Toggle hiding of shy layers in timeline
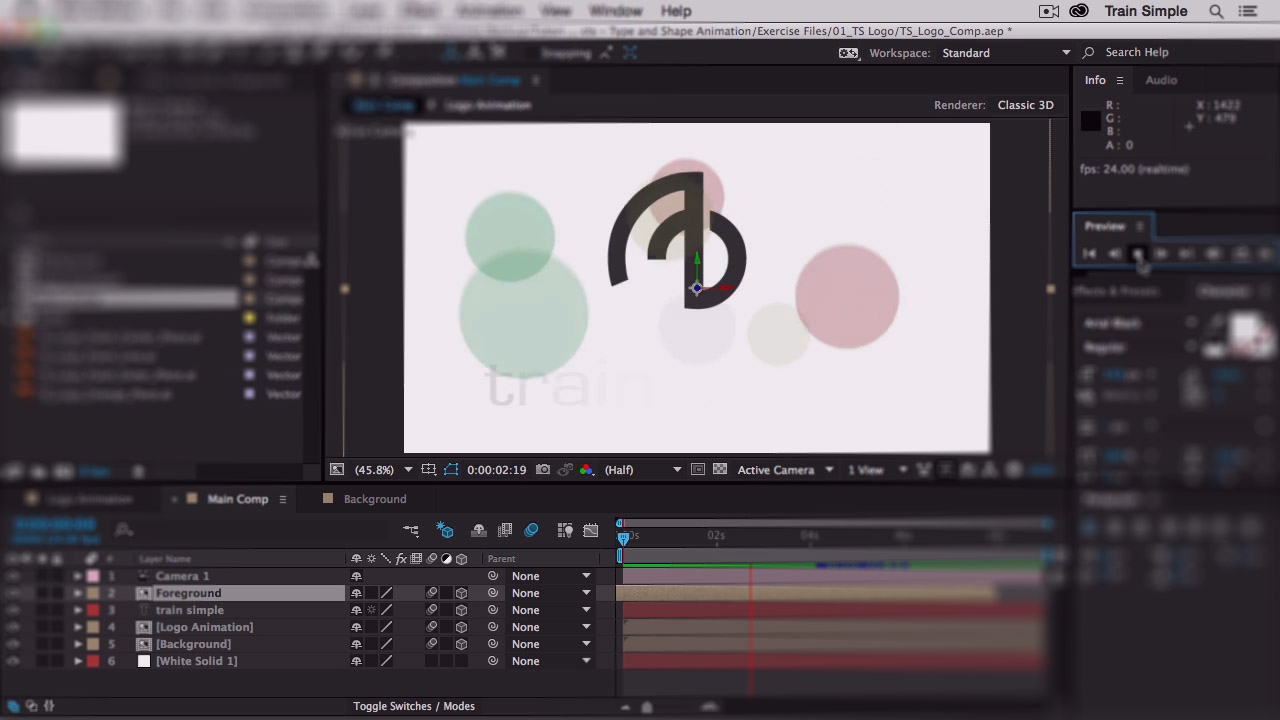1280x720 pixels. (479, 530)
